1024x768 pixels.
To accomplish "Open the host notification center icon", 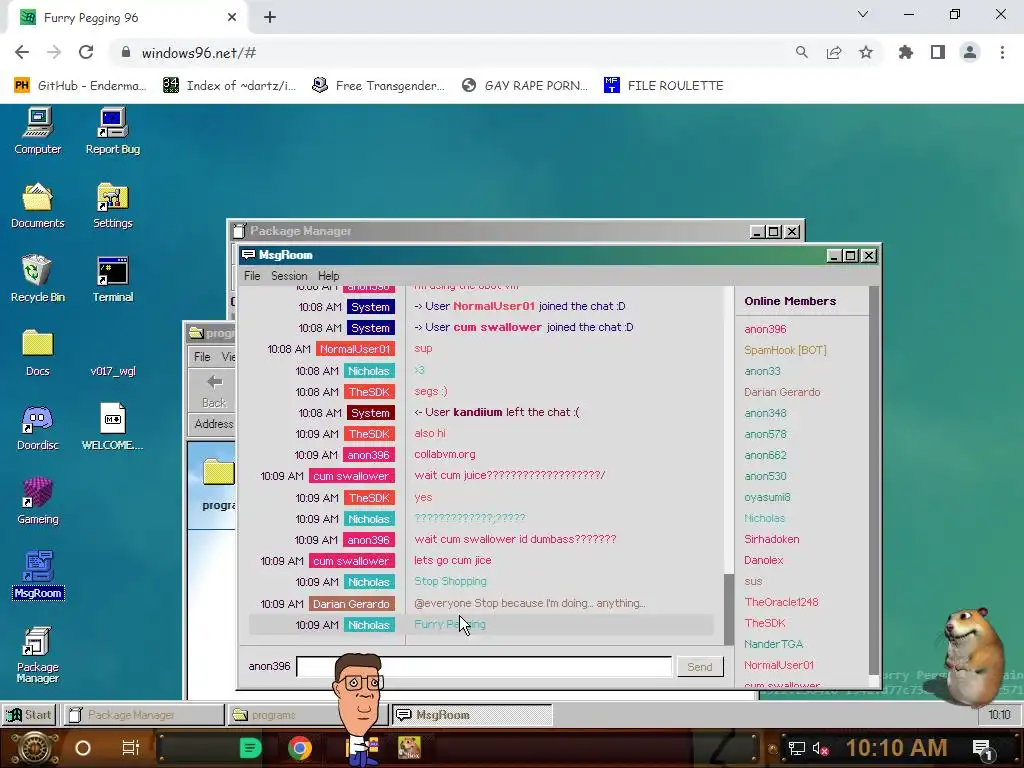I will click(x=982, y=748).
